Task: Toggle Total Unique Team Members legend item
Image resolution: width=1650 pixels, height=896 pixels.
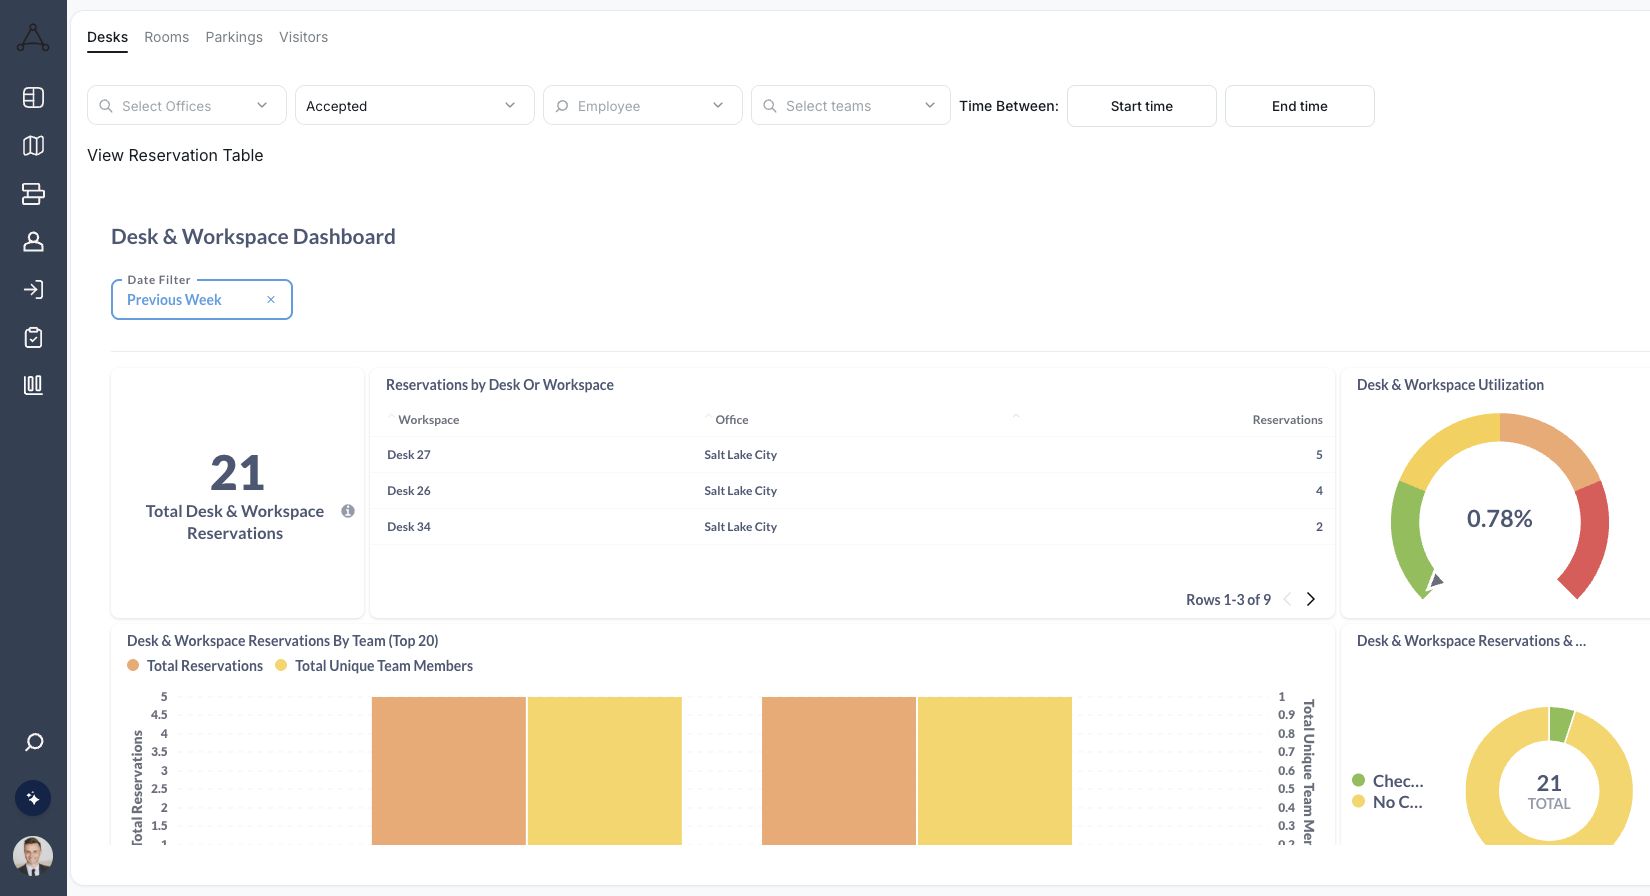Action: click(374, 666)
